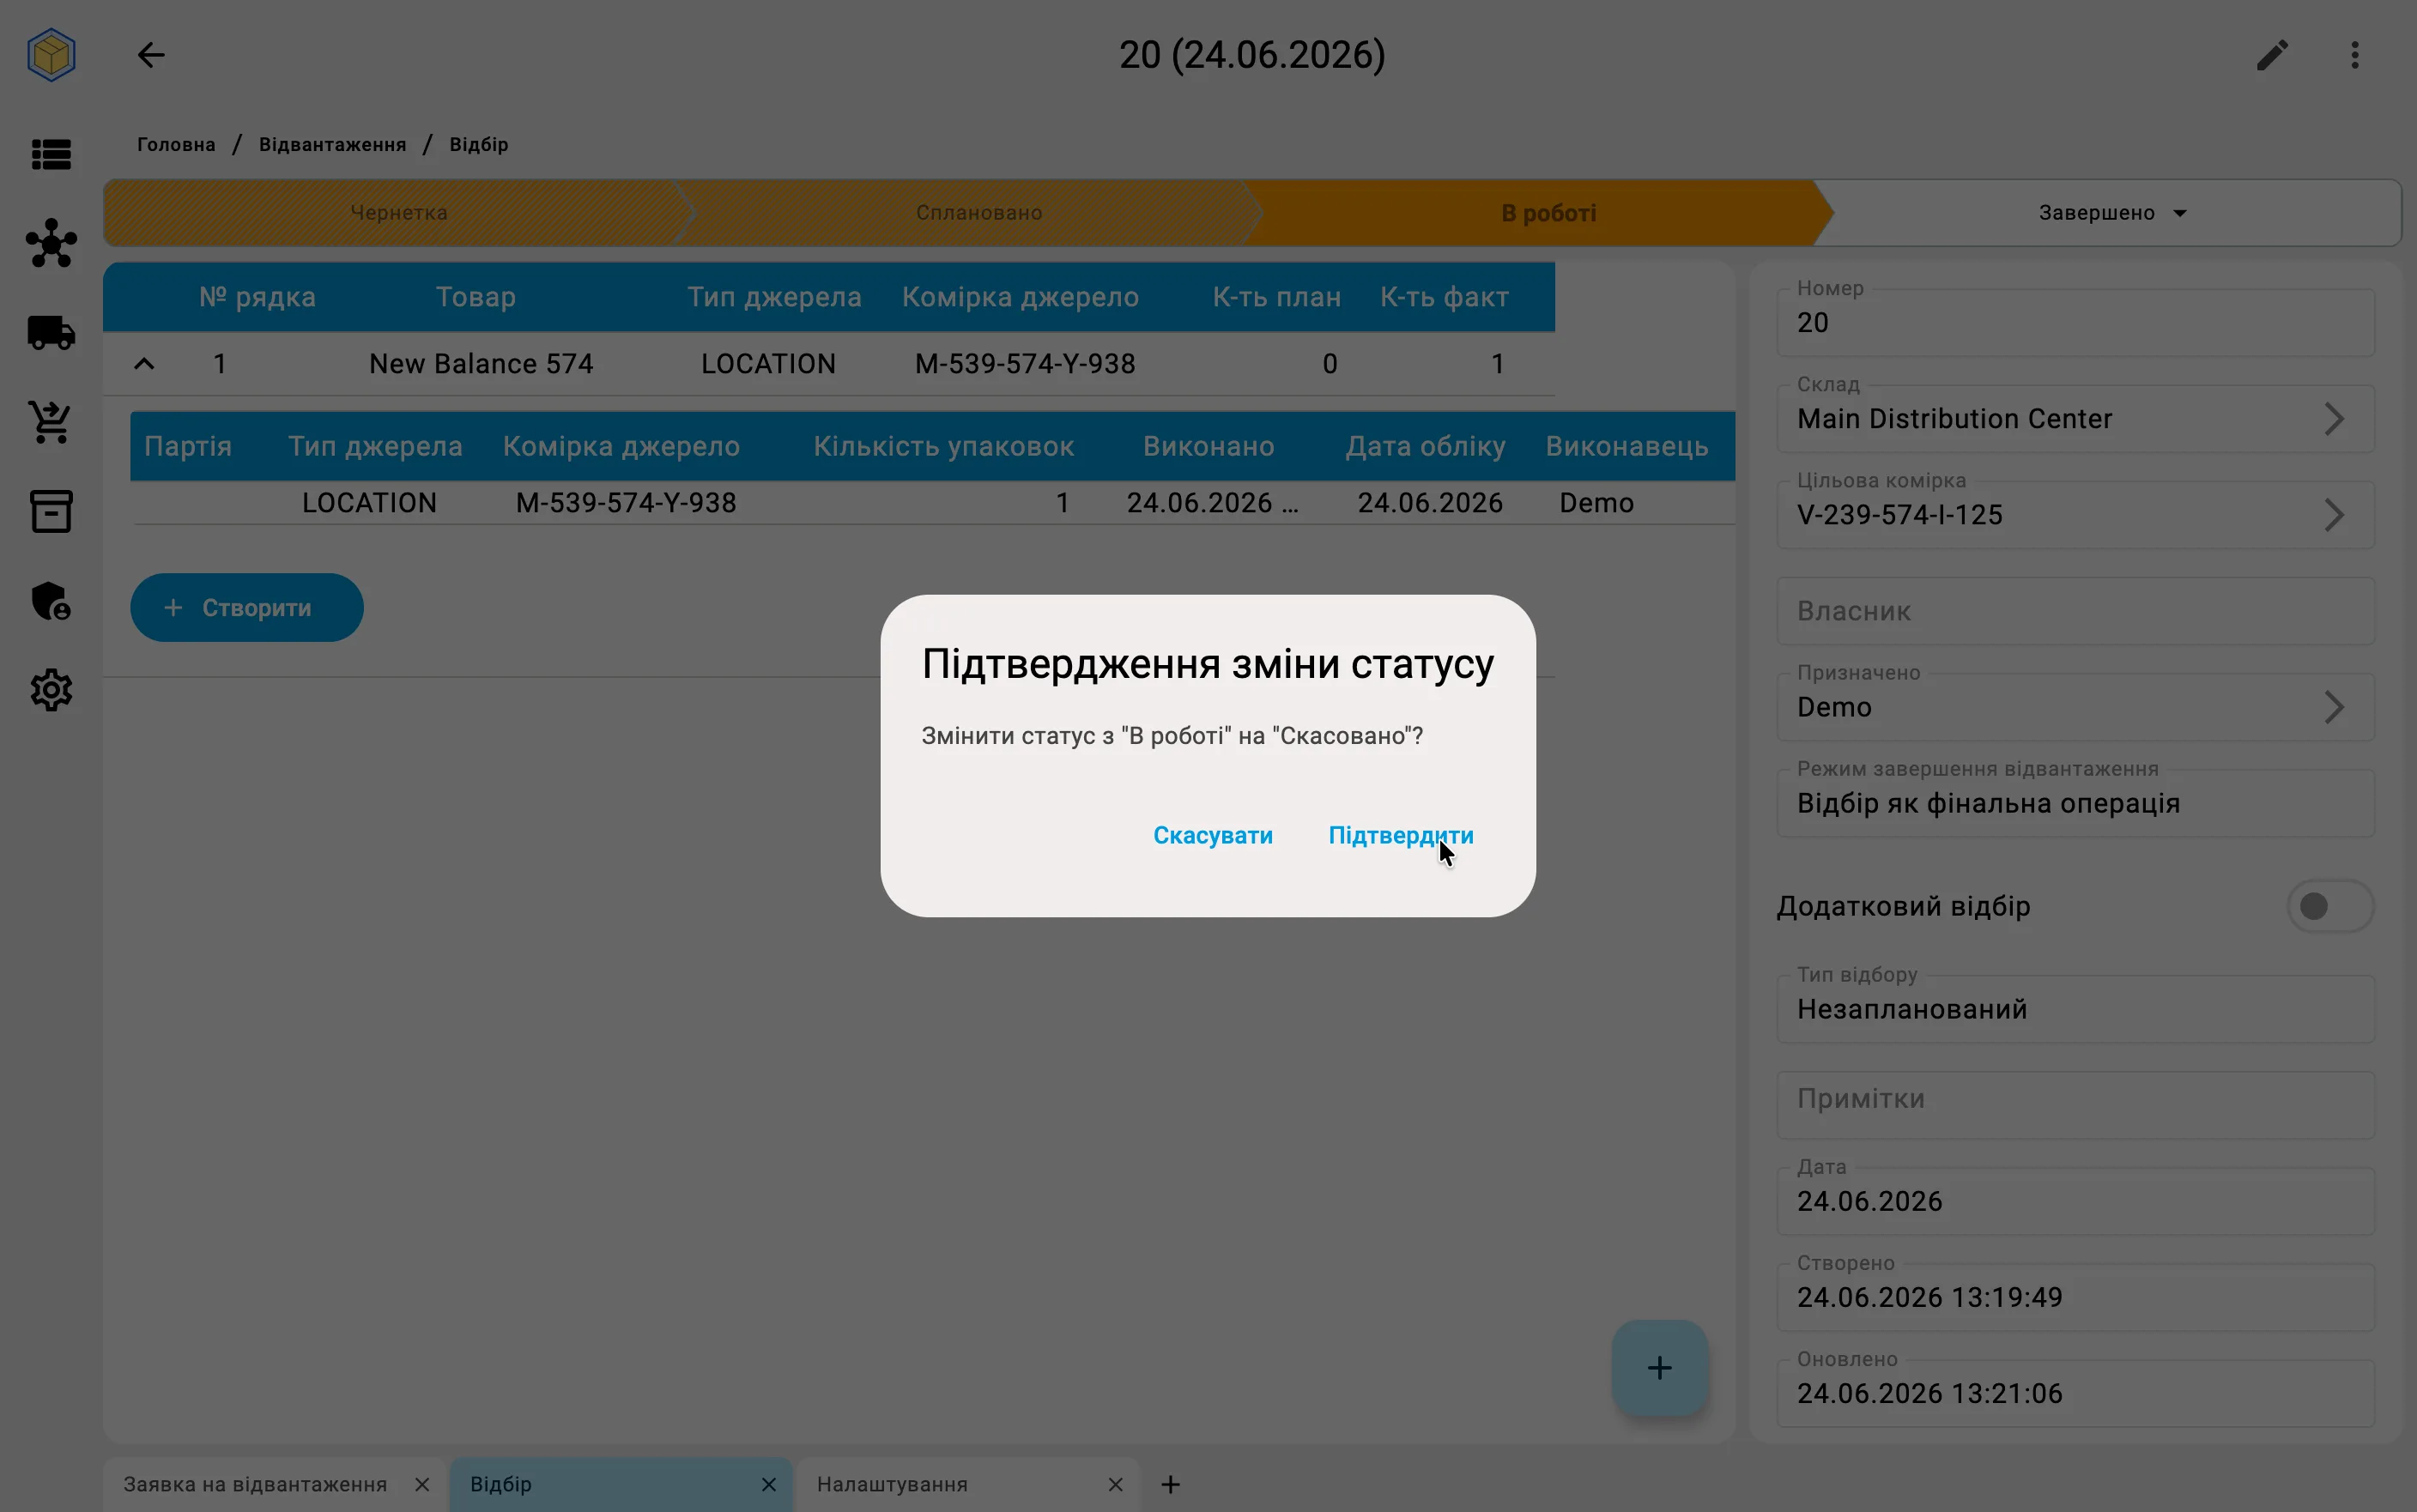Switch to the Заявка на відвантаження tab
This screenshot has width=2417, height=1512.
pyautogui.click(x=255, y=1485)
